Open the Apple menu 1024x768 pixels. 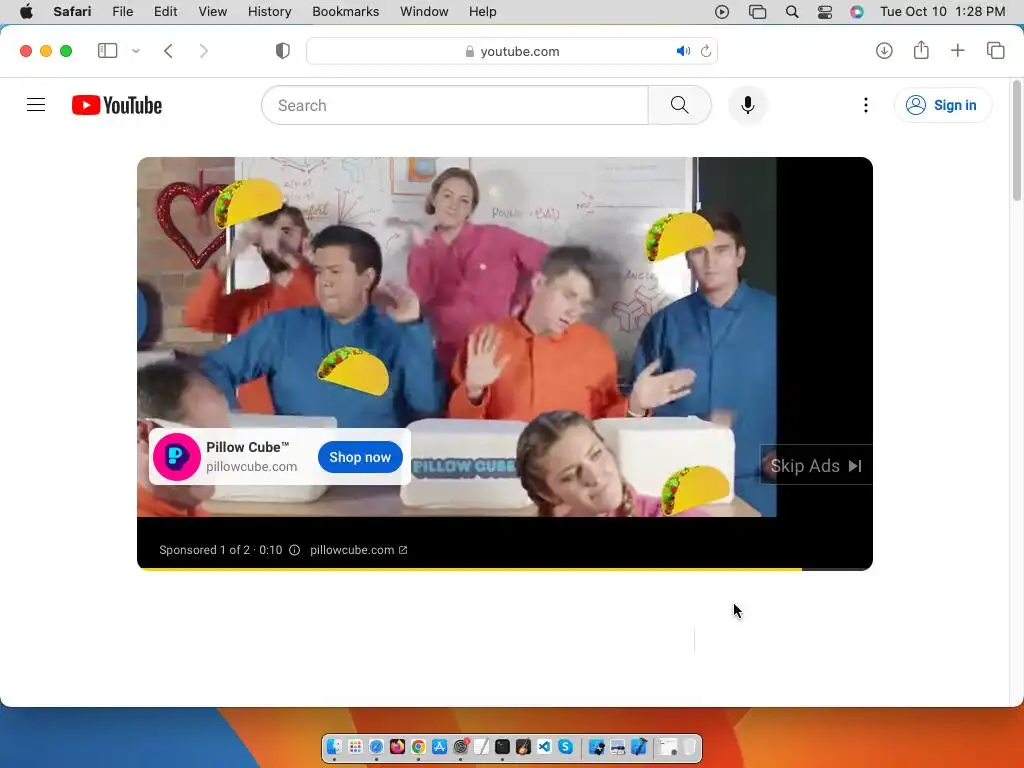(x=26, y=12)
